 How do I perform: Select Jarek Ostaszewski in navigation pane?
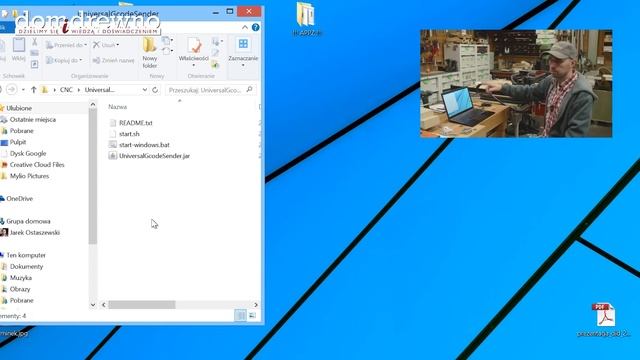coord(35,232)
